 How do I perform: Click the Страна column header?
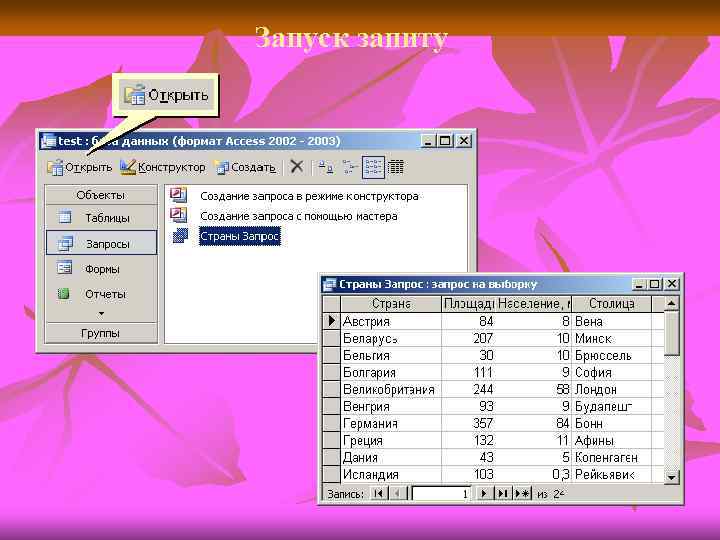391,304
